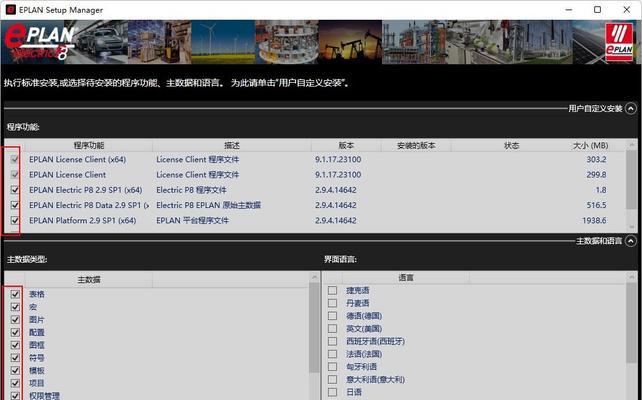Screen dimensions: 642x400
Task: Click the 状态 column header
Action: [x=511, y=145]
